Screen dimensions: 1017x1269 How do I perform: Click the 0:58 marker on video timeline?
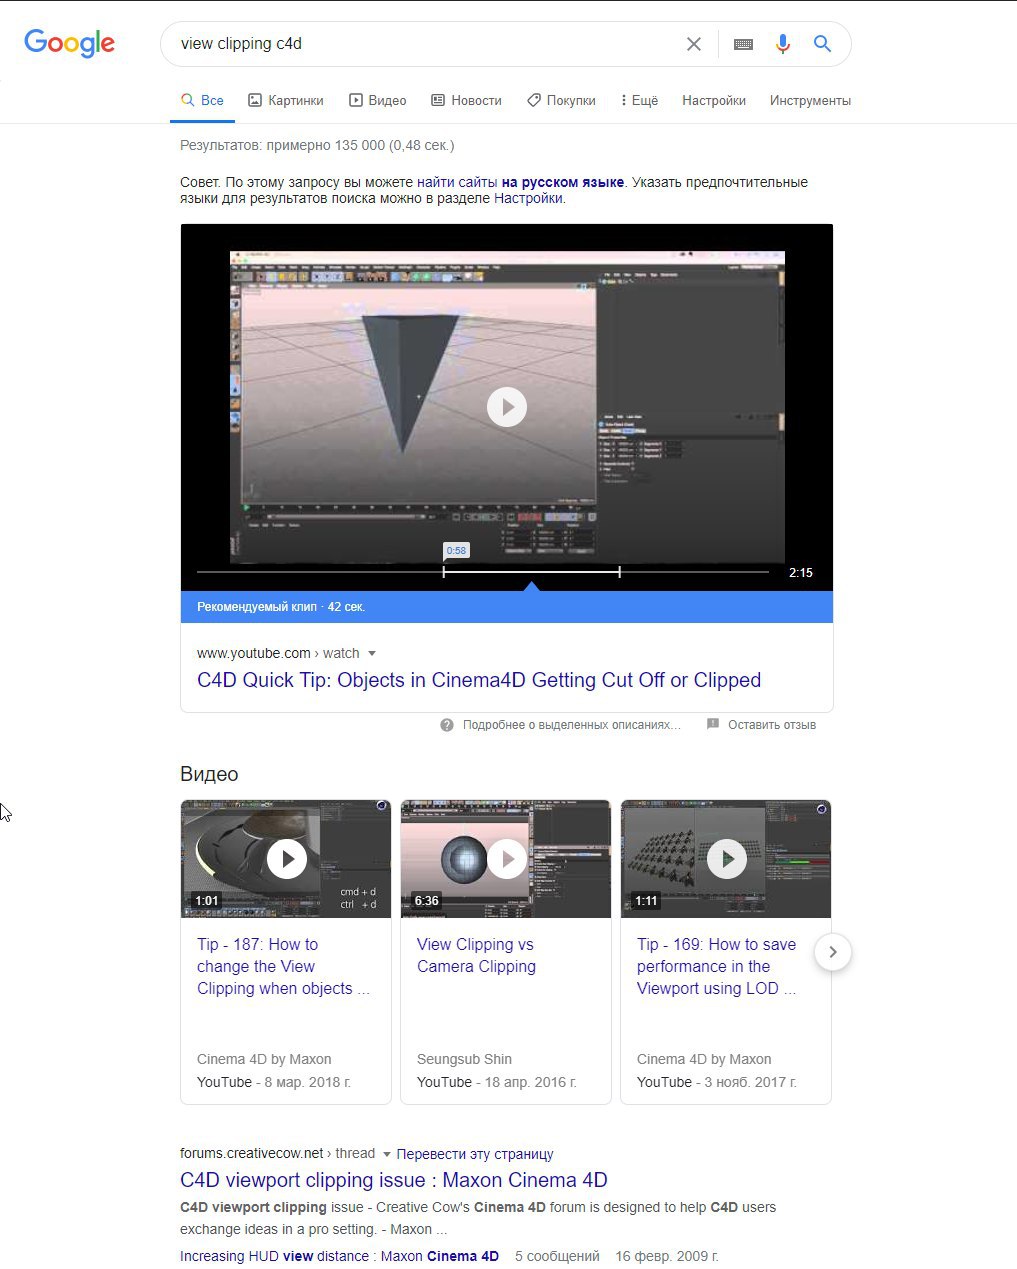point(456,551)
